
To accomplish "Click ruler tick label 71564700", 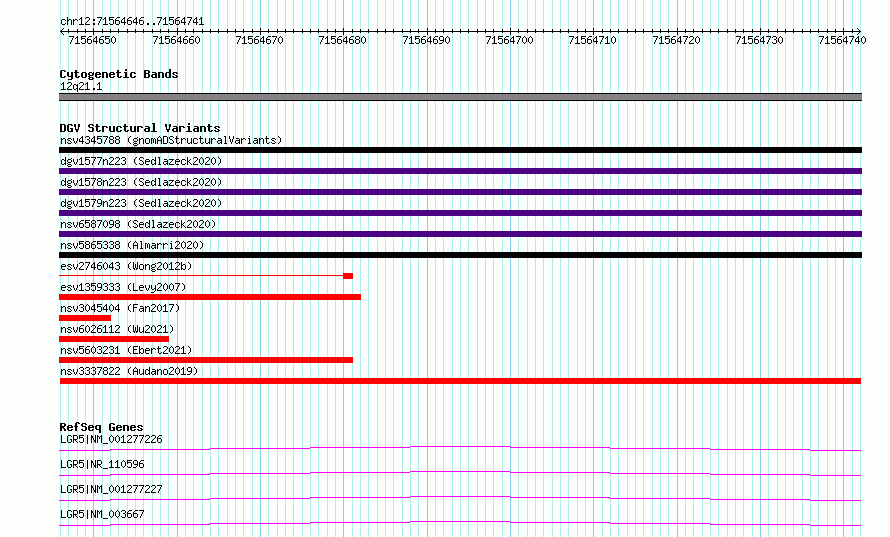I will 509,40.
